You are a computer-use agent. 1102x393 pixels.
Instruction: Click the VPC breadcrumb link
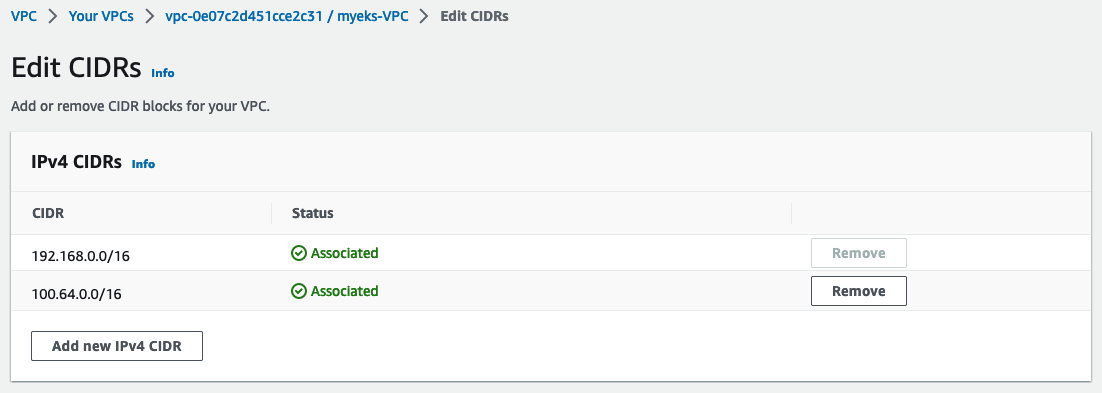(x=24, y=16)
